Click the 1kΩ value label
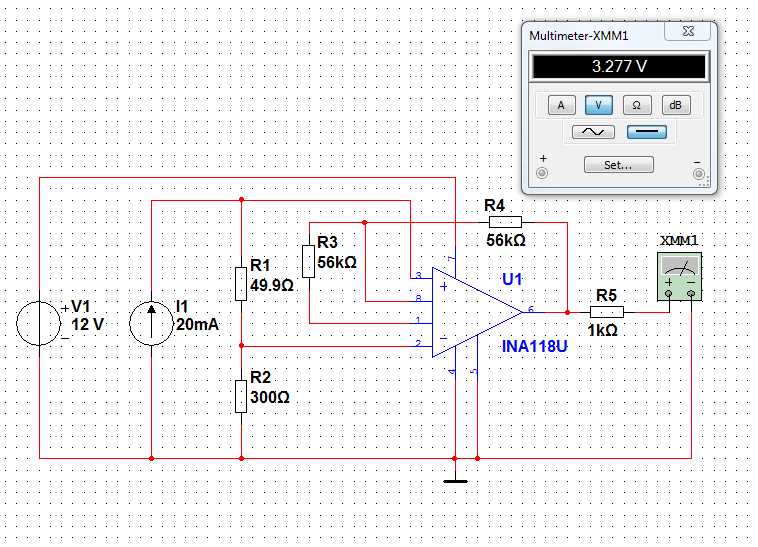Viewport: 758px width, 547px height. coord(602,330)
